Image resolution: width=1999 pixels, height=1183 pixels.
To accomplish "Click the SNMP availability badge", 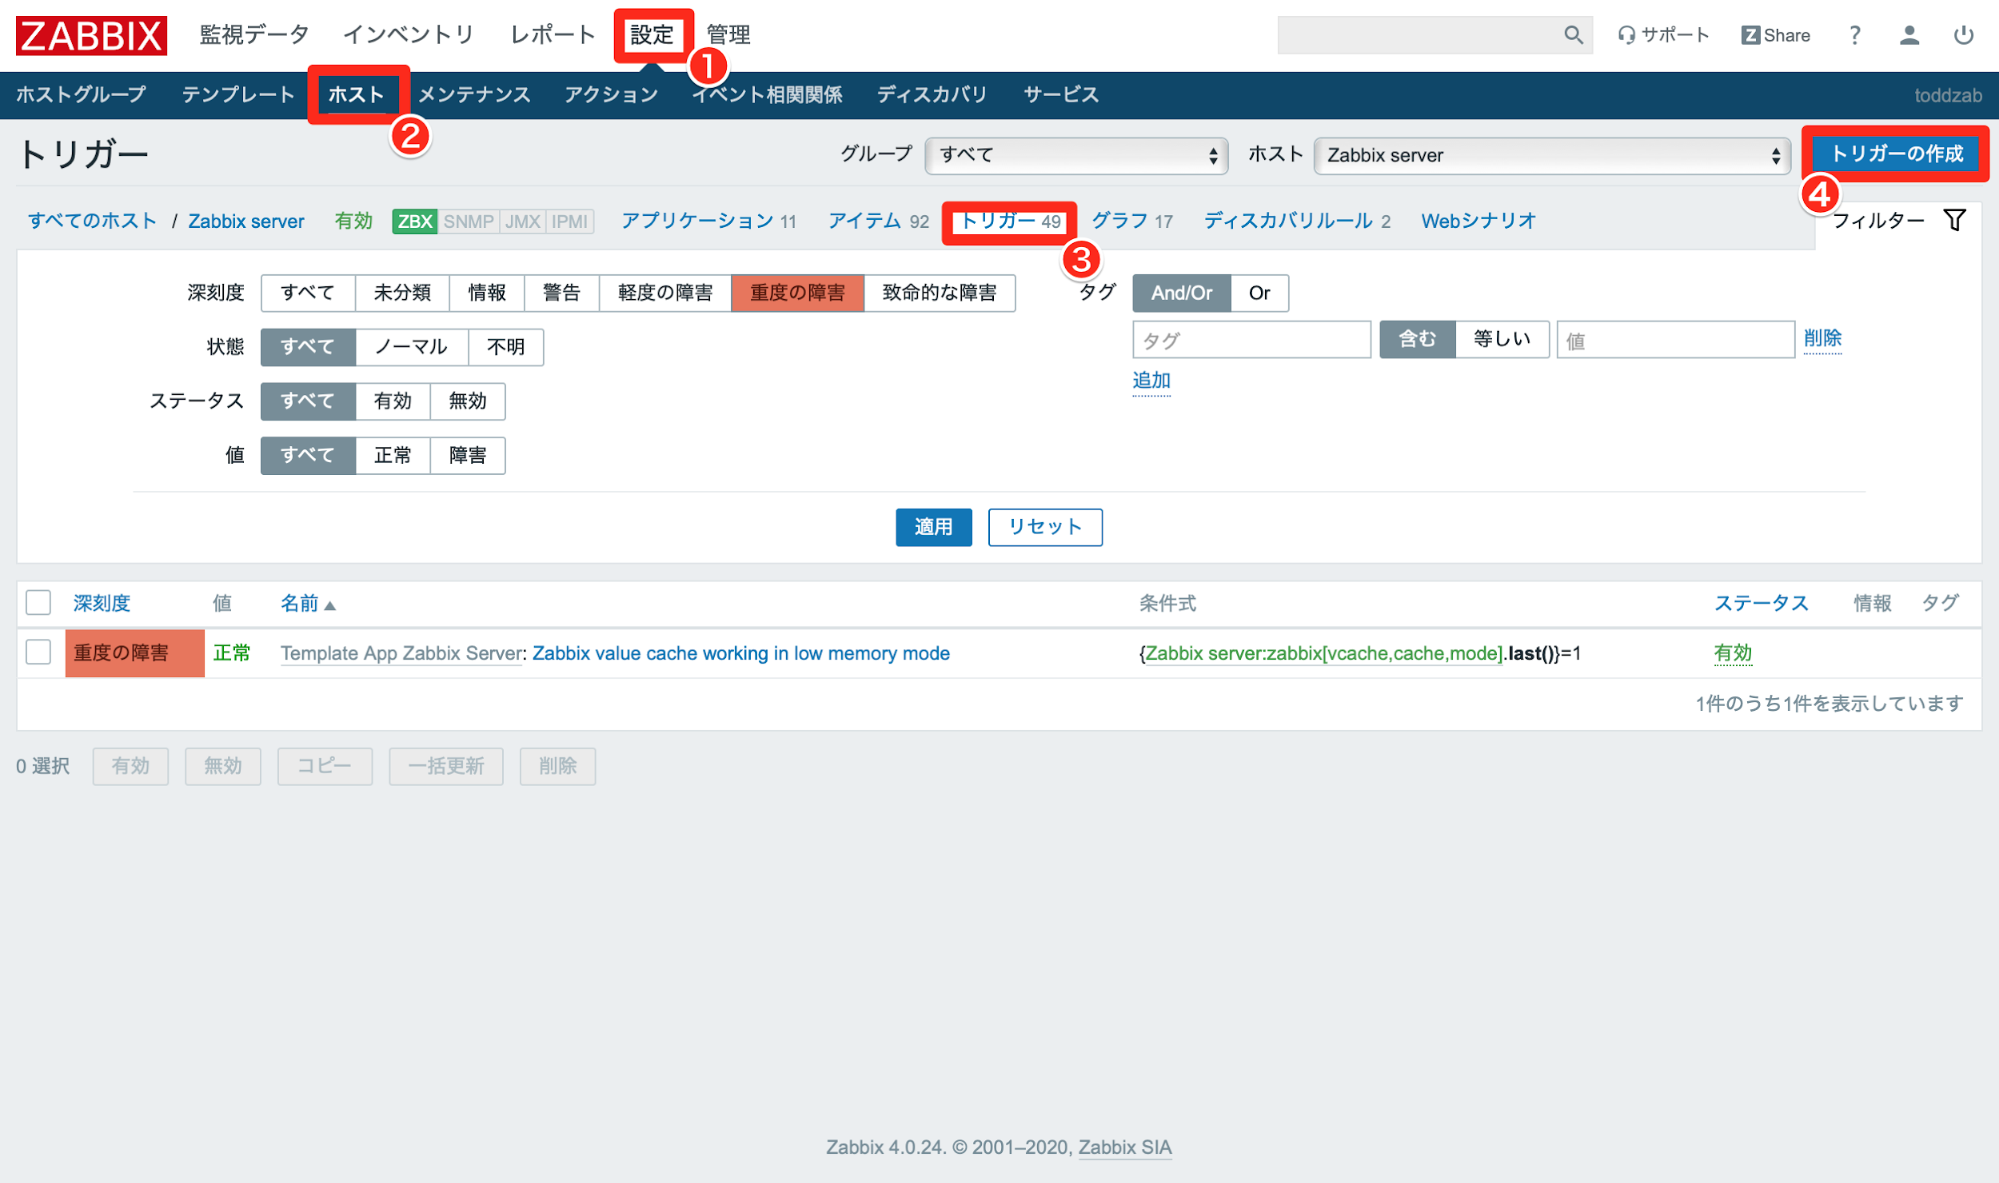I will [x=468, y=221].
